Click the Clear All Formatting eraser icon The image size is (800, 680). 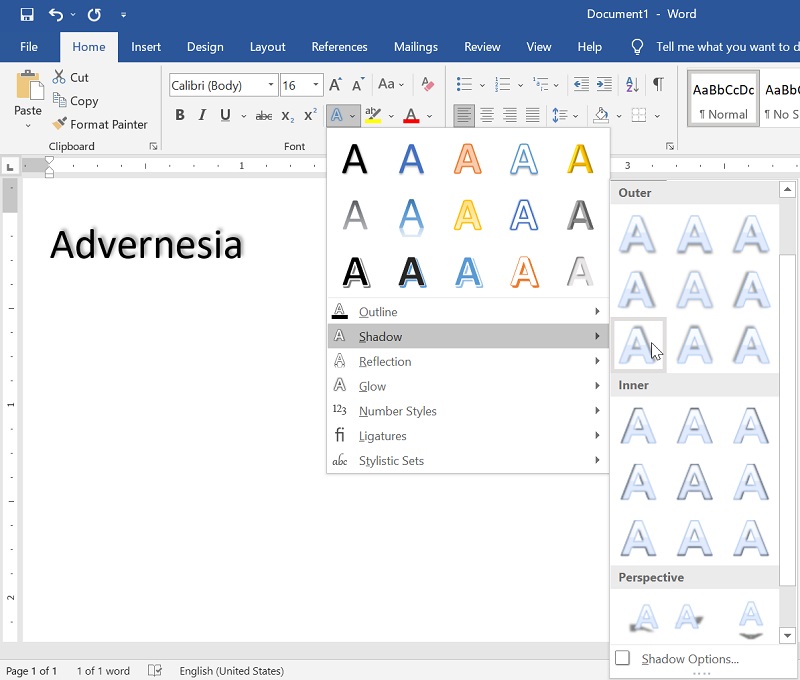pos(428,84)
